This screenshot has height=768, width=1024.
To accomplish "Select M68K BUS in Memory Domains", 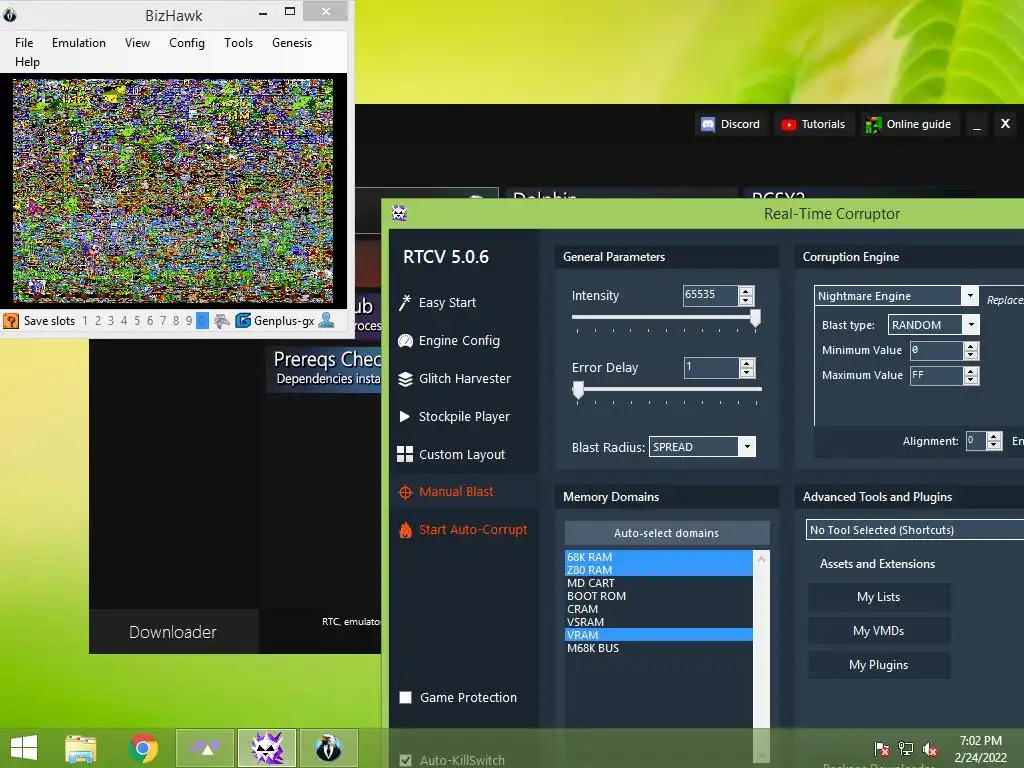I will [658, 648].
